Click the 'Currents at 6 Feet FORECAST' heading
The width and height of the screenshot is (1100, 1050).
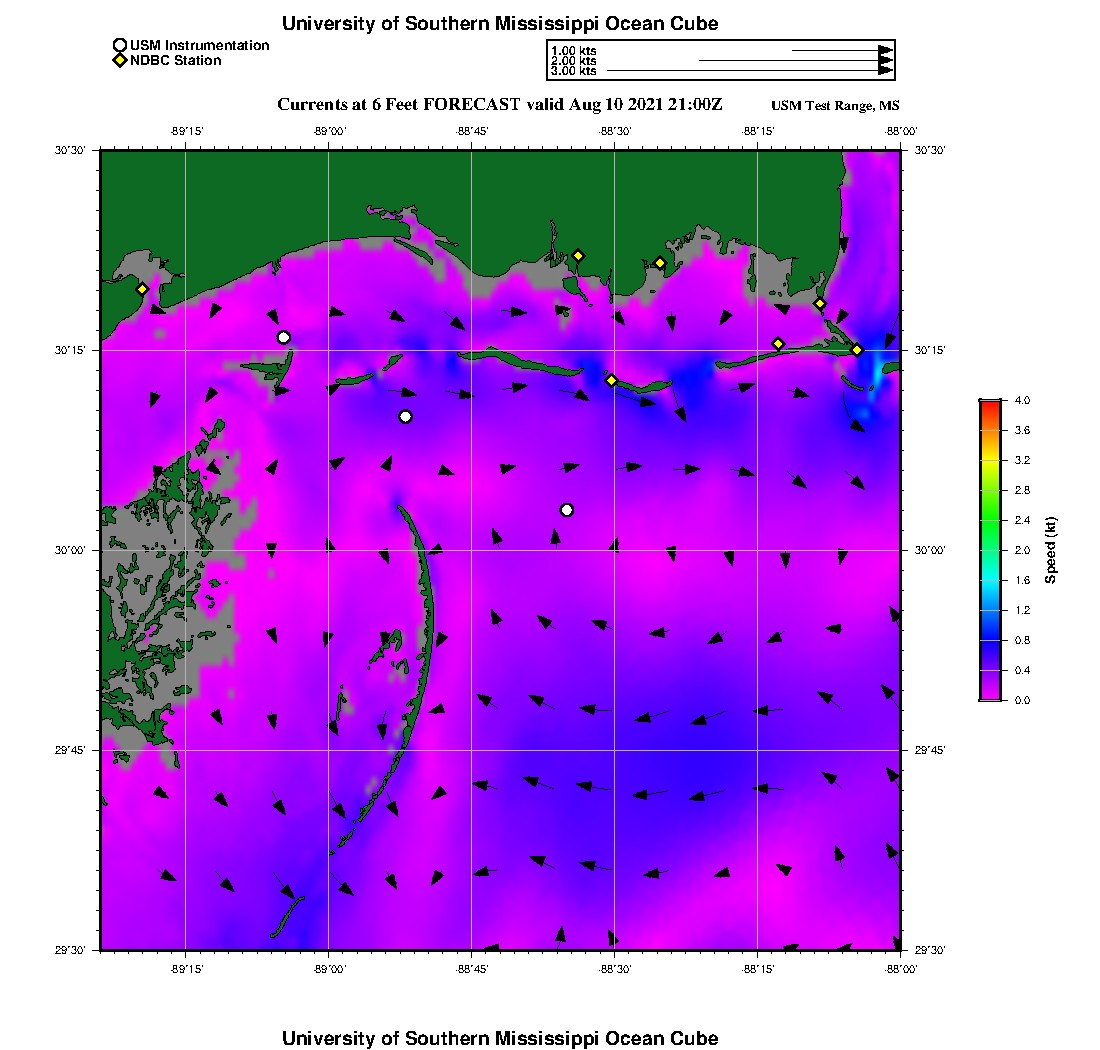pyautogui.click(x=499, y=105)
